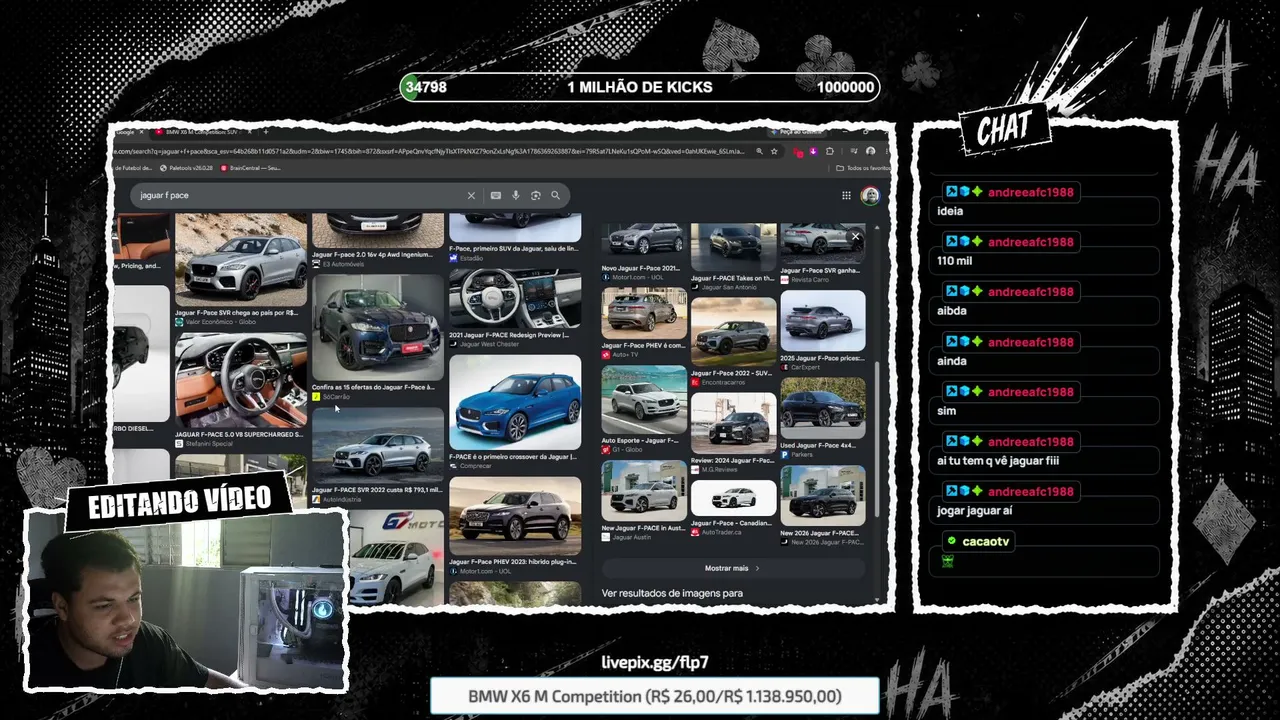
Task: Search by image with Google Lens icon
Action: point(536,196)
